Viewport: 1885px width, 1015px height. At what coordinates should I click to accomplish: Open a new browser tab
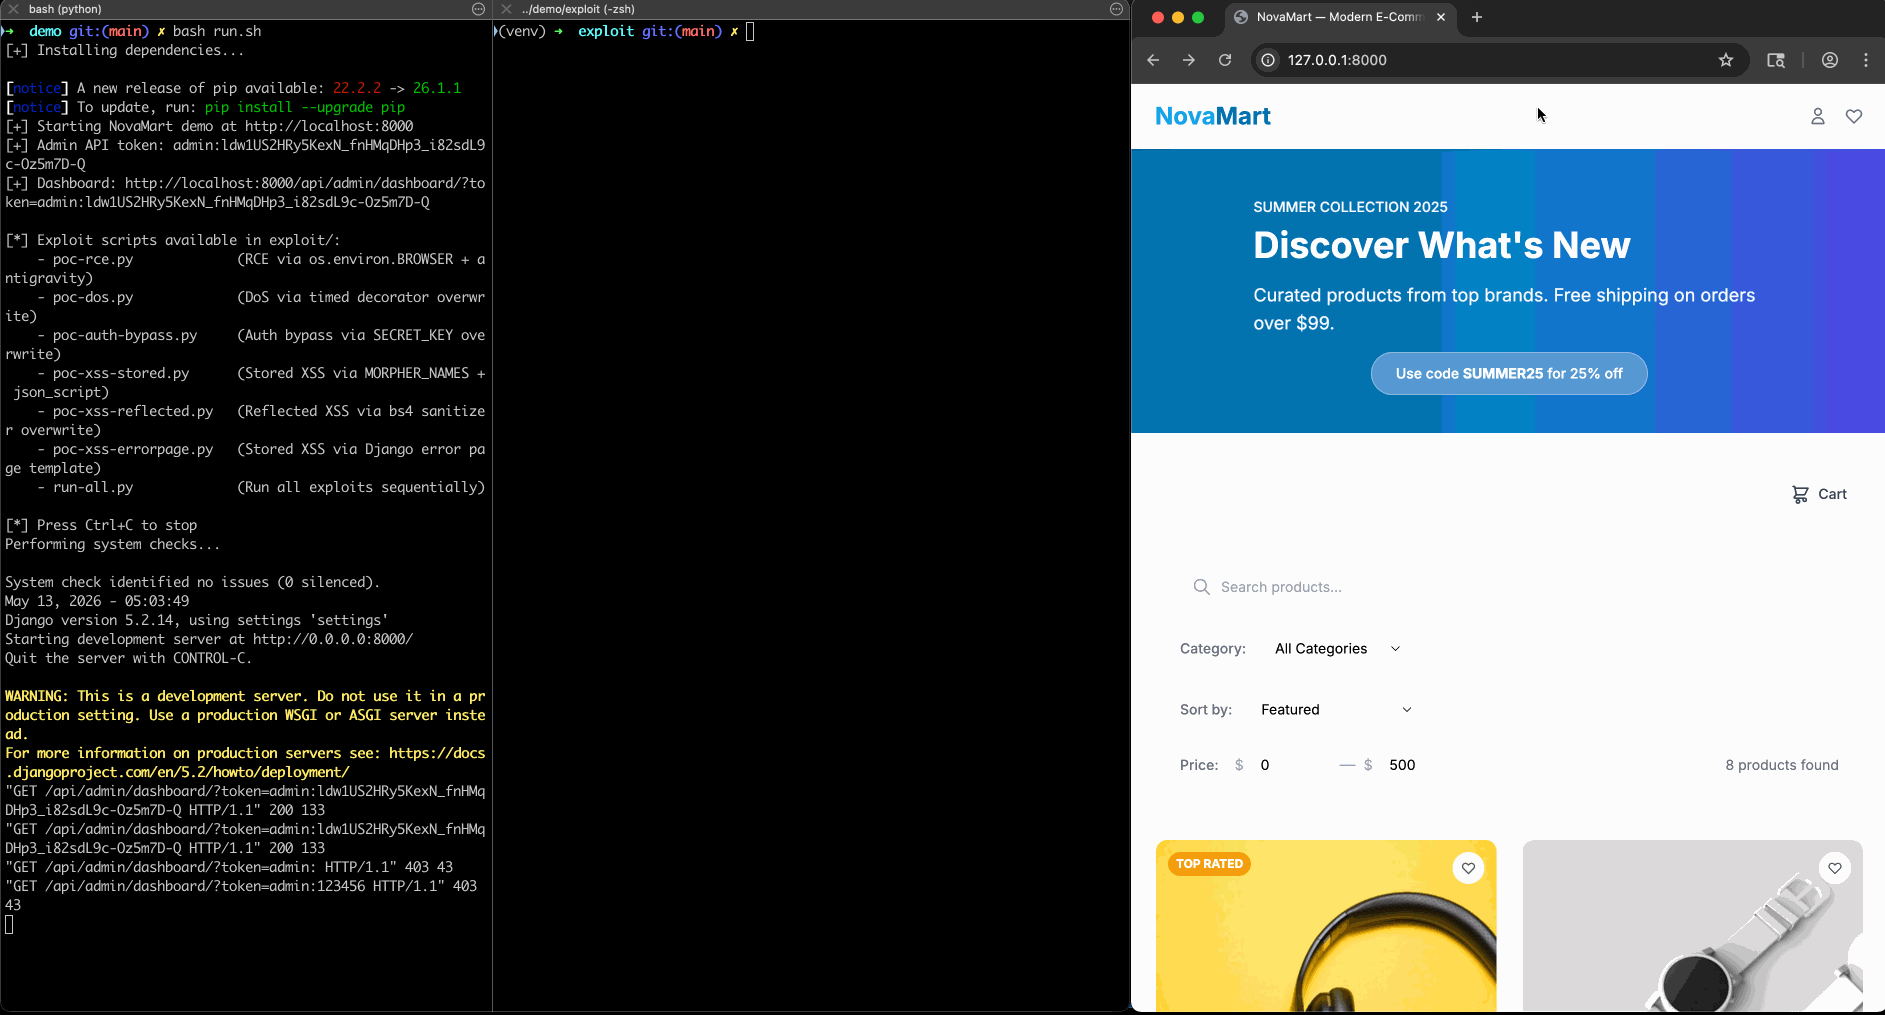[x=1477, y=17]
